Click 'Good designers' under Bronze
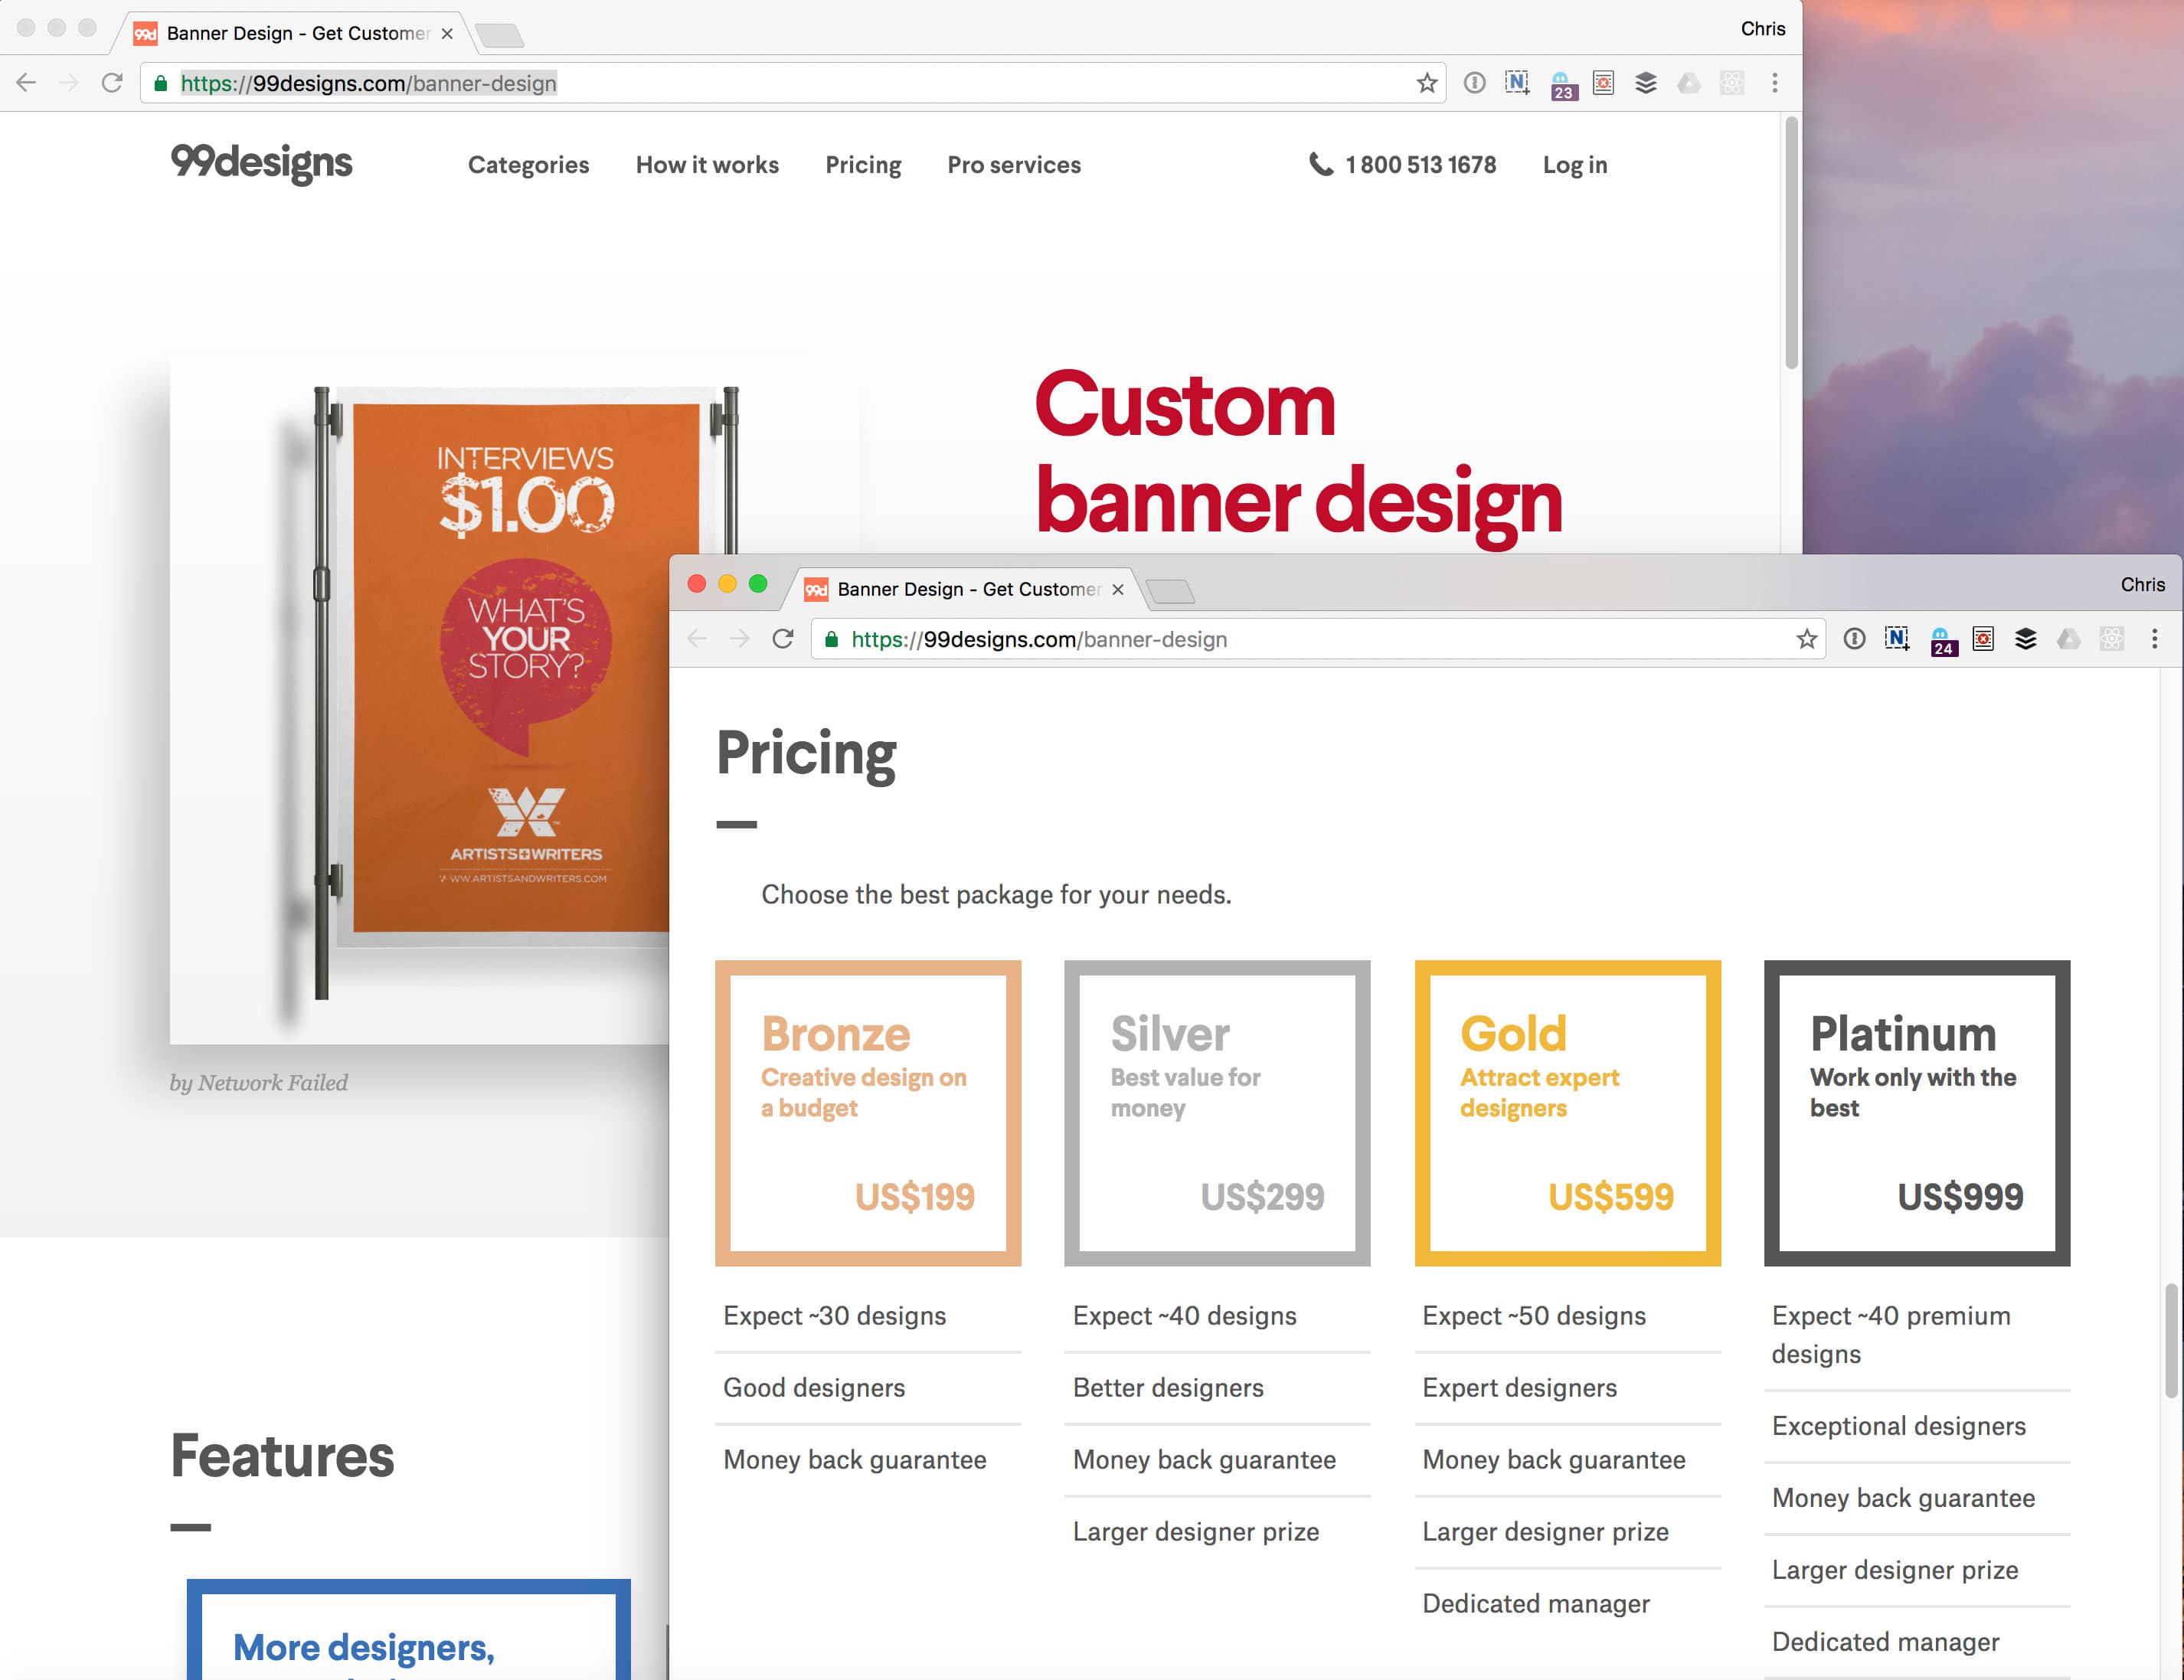The image size is (2184, 1680). point(814,1388)
